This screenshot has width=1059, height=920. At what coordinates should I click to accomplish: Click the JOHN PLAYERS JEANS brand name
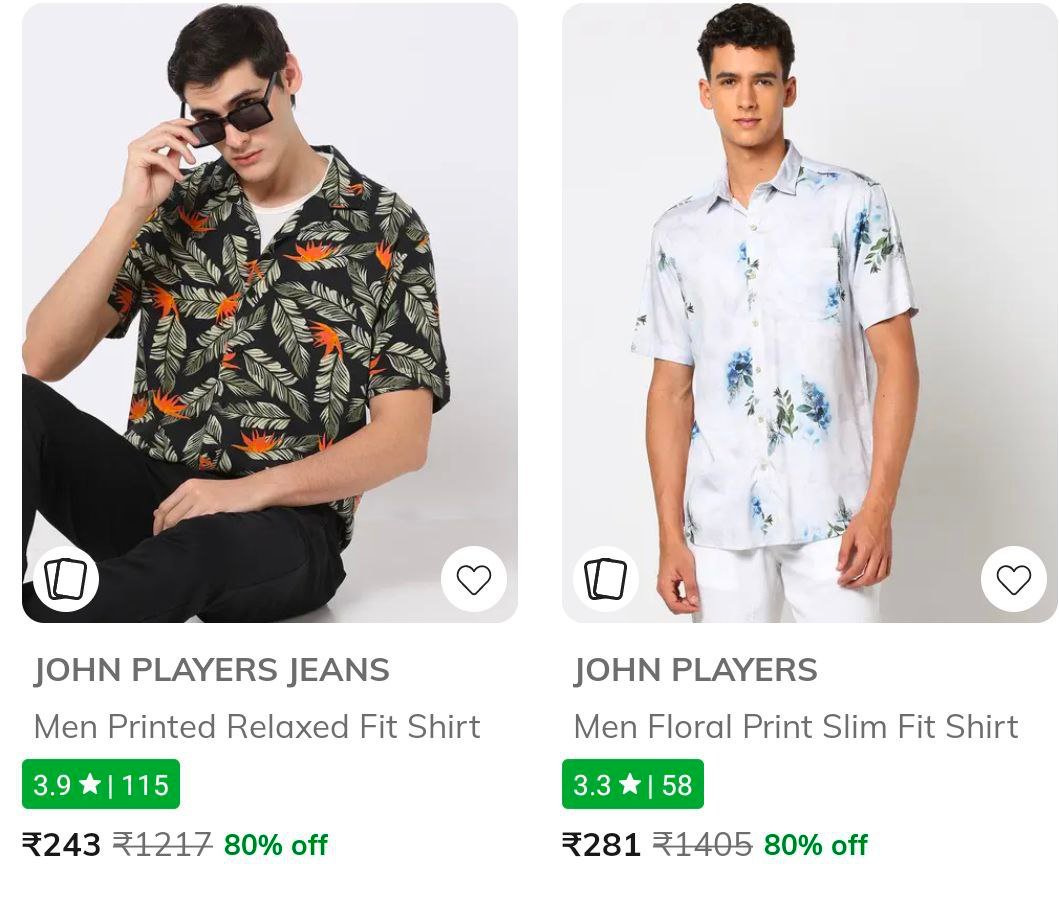click(211, 670)
